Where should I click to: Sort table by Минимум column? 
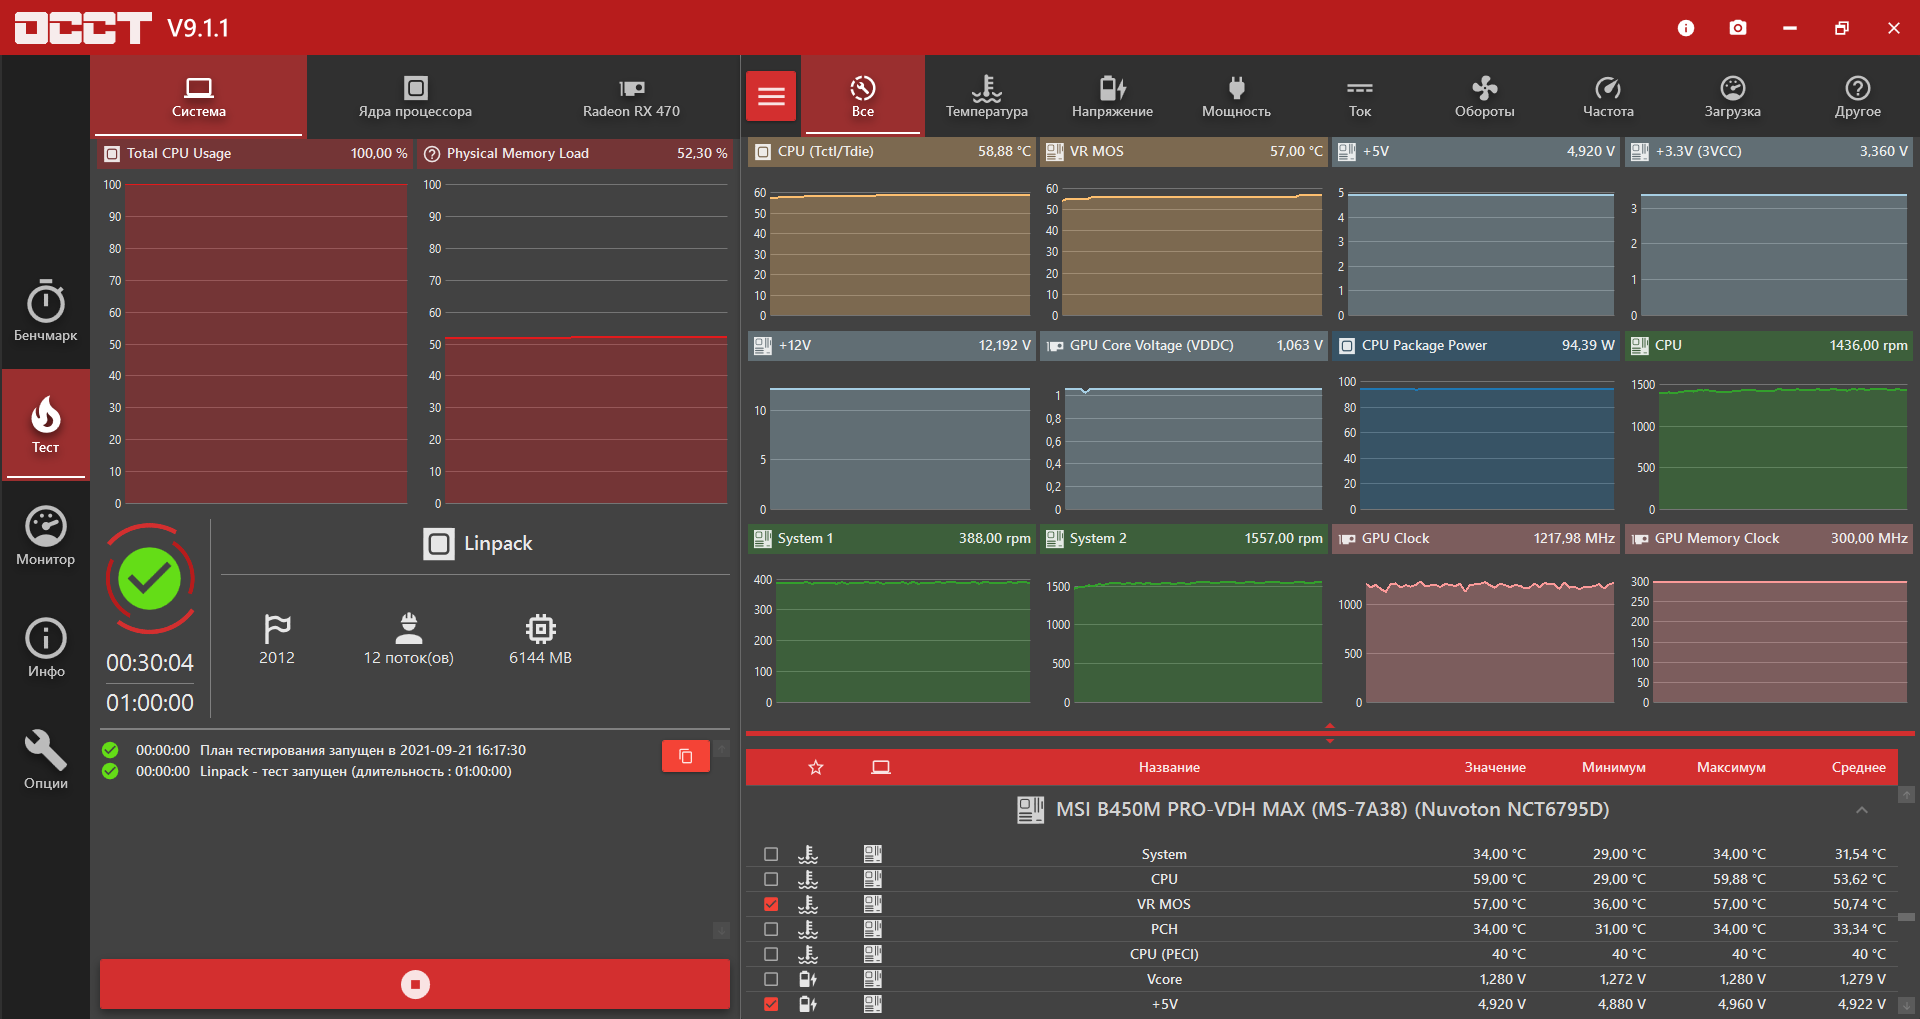tap(1614, 767)
